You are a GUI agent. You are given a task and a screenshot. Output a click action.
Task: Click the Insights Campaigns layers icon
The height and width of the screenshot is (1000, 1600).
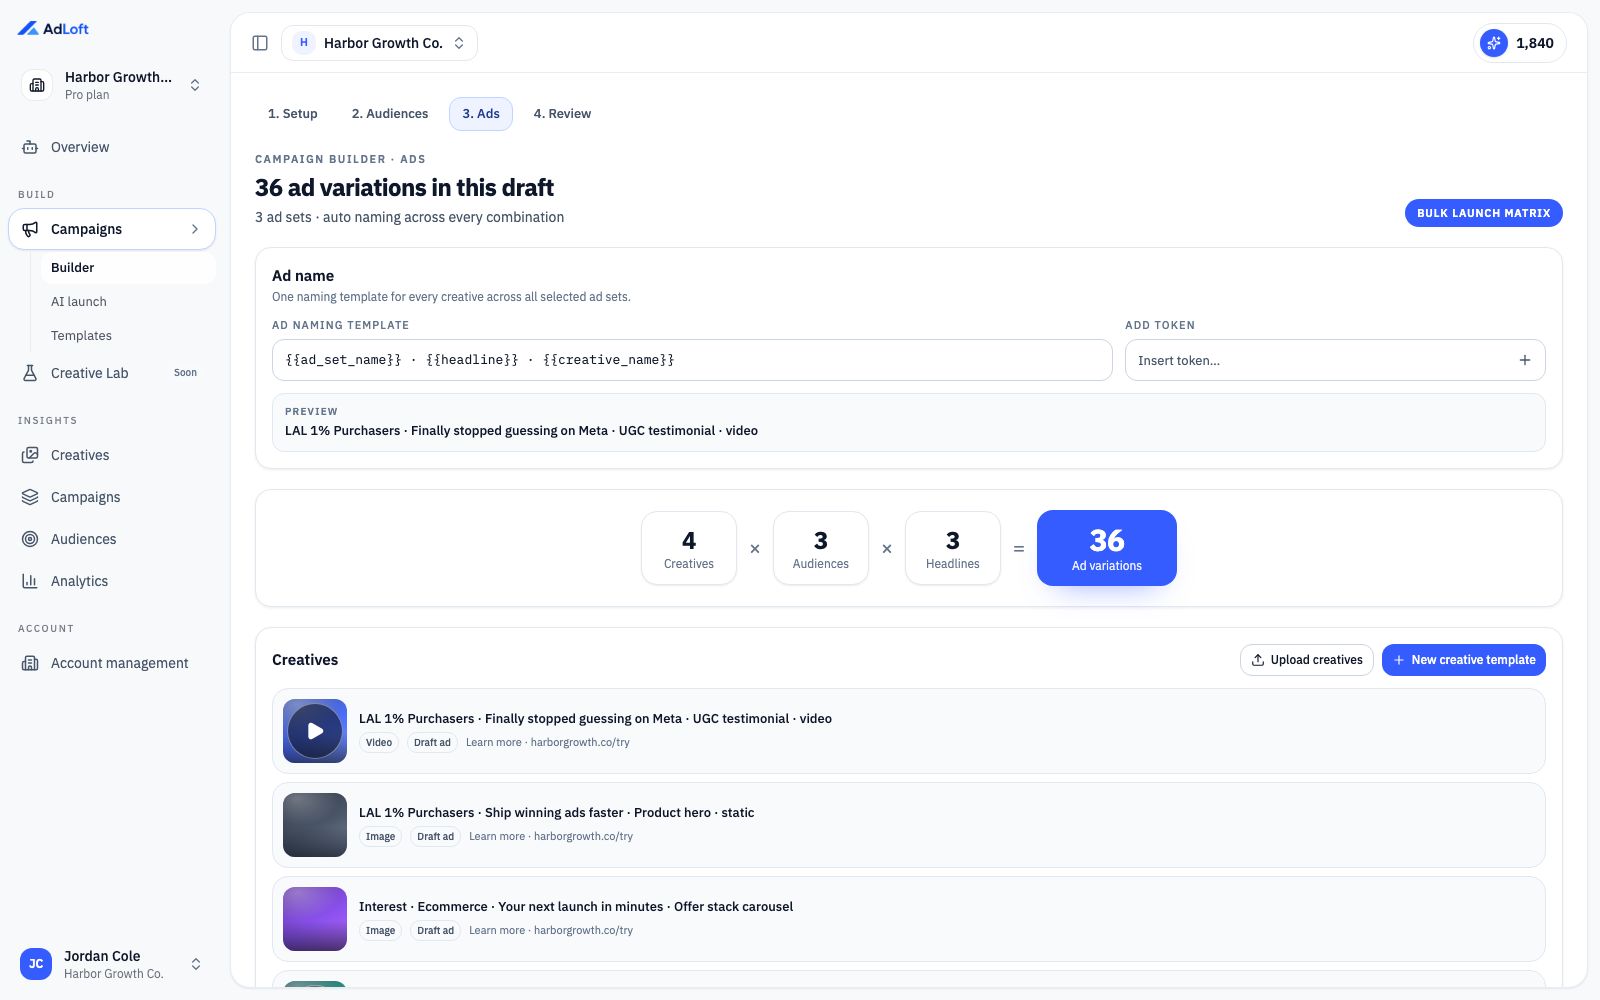tap(30, 497)
